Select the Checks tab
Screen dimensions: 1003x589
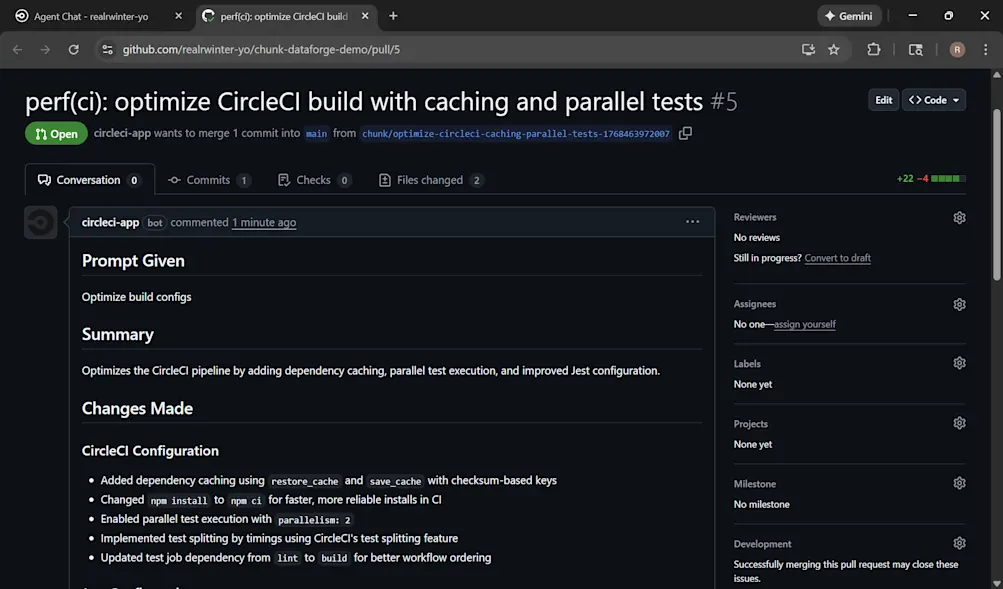(x=314, y=180)
